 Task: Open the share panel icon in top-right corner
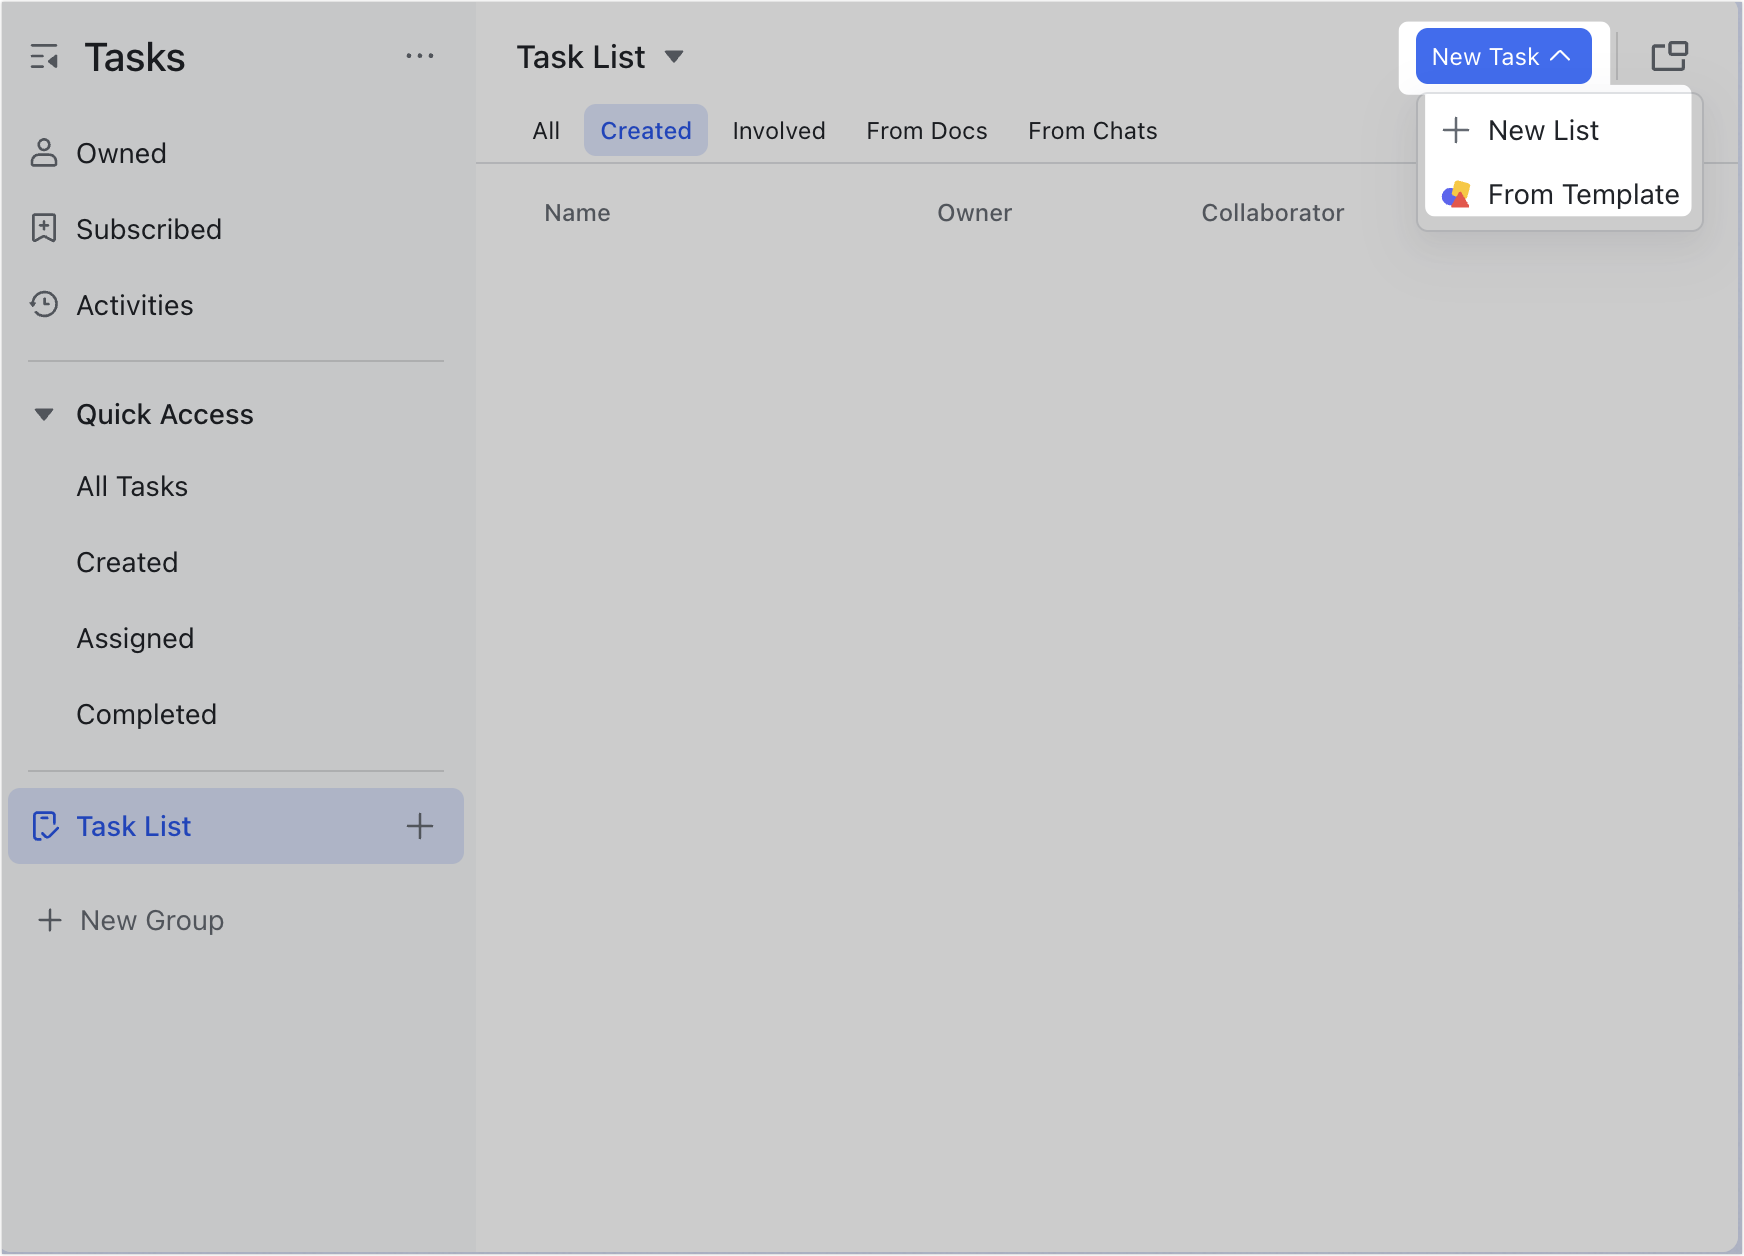[1669, 56]
